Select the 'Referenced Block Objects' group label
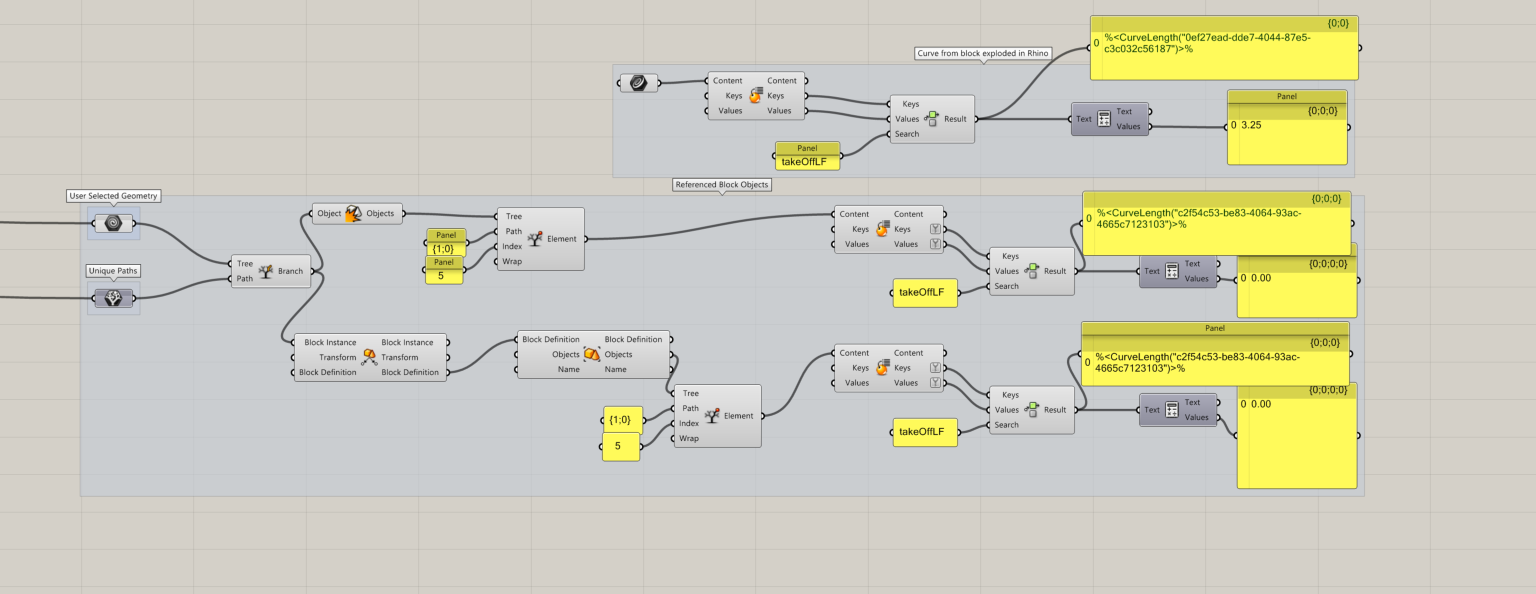Image resolution: width=1536 pixels, height=594 pixels. point(721,185)
